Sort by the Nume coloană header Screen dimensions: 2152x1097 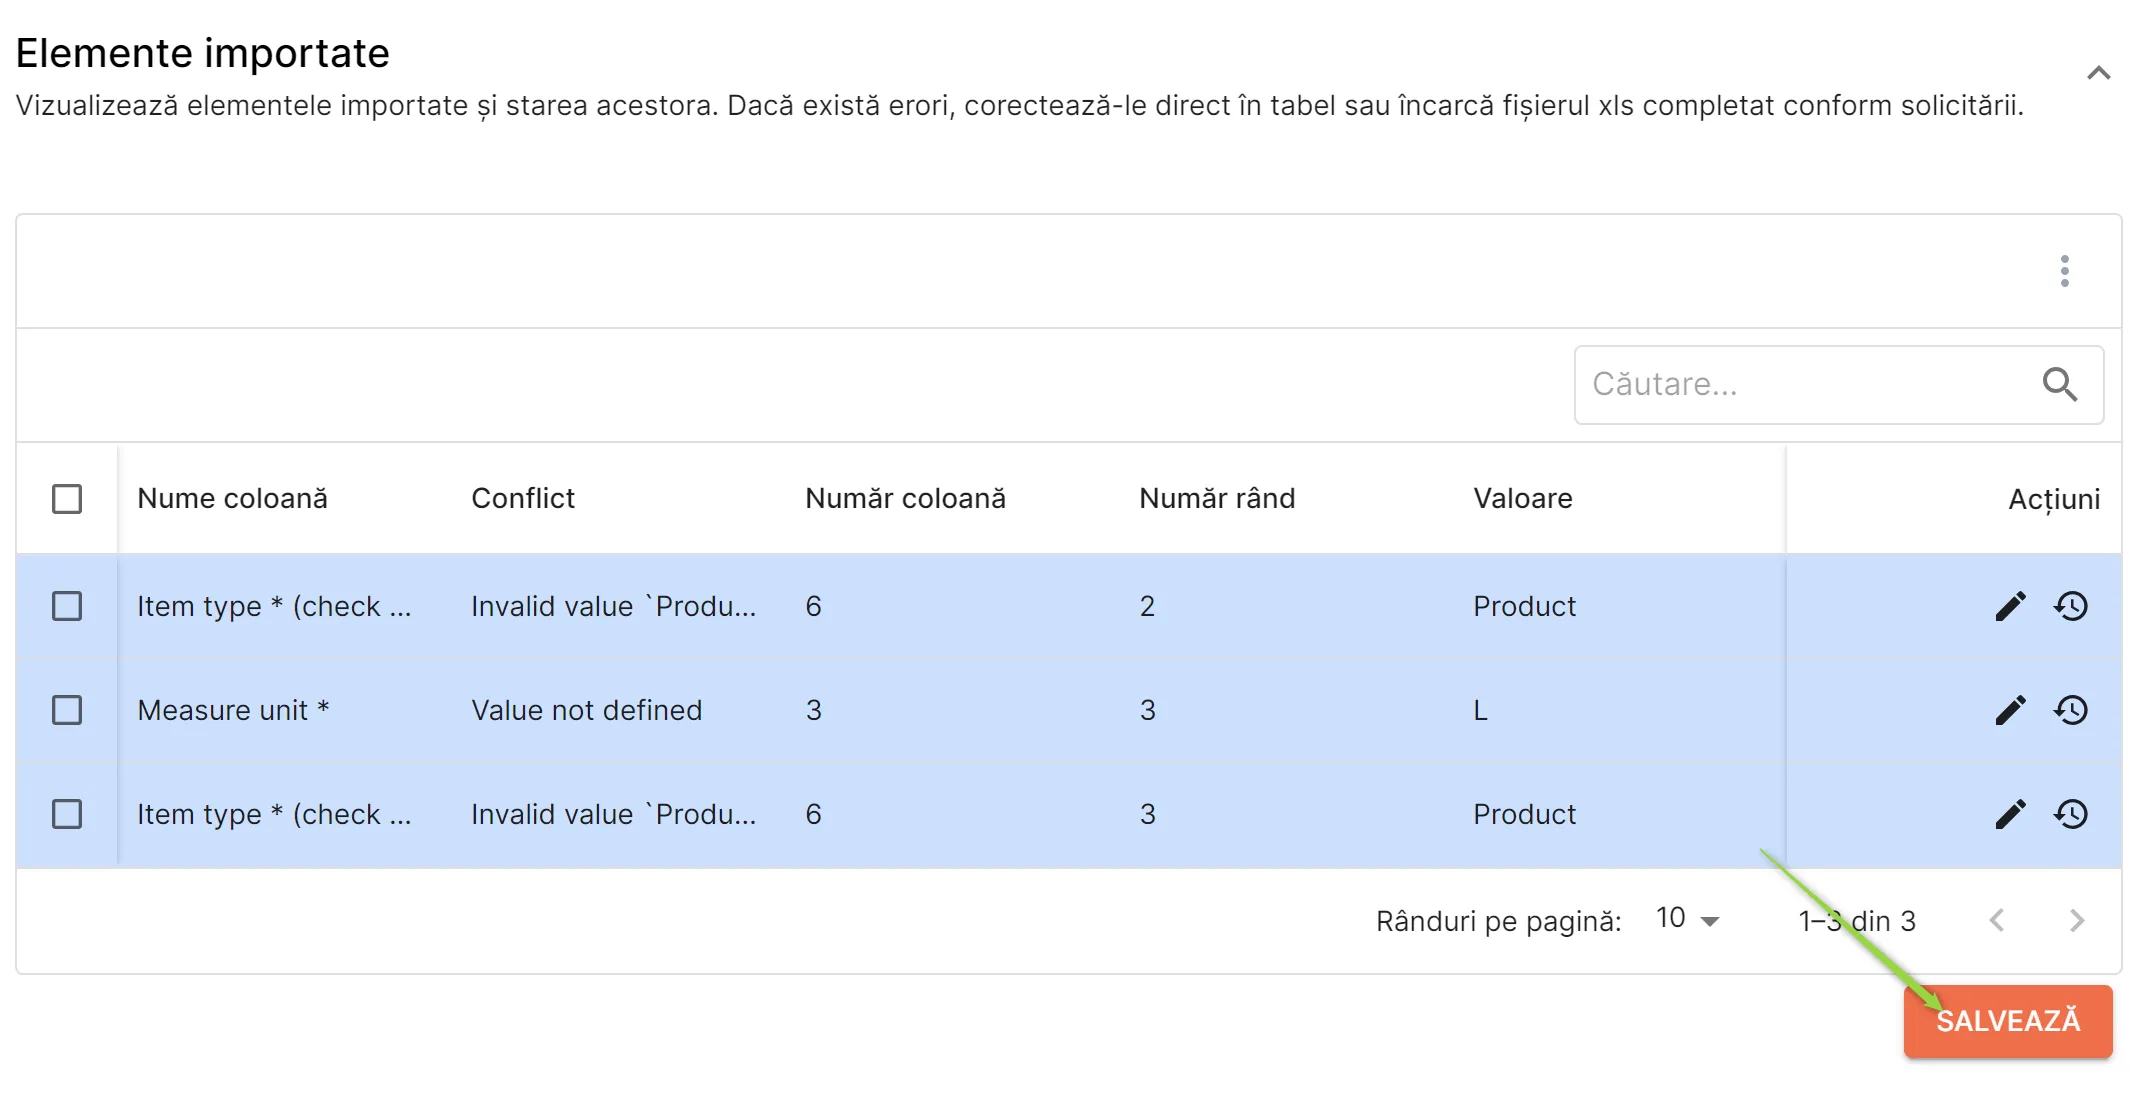click(232, 498)
